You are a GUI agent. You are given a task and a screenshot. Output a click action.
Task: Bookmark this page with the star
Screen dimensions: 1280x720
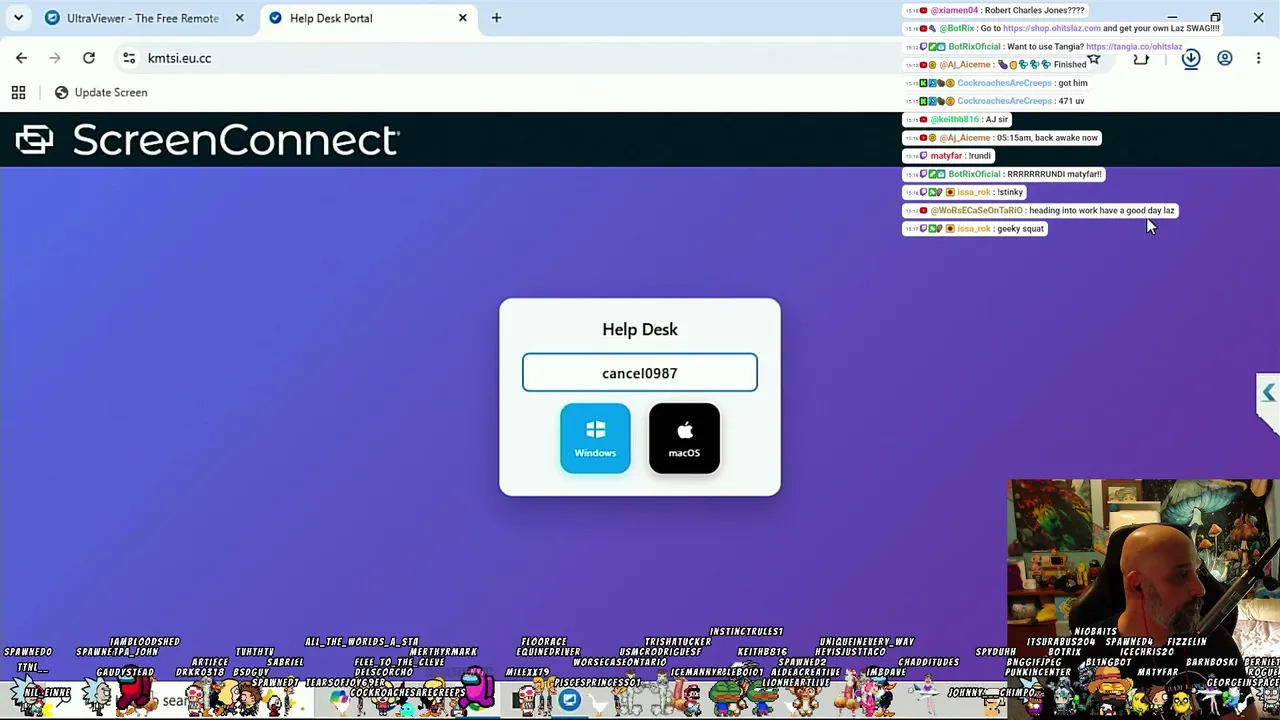click(x=1094, y=59)
